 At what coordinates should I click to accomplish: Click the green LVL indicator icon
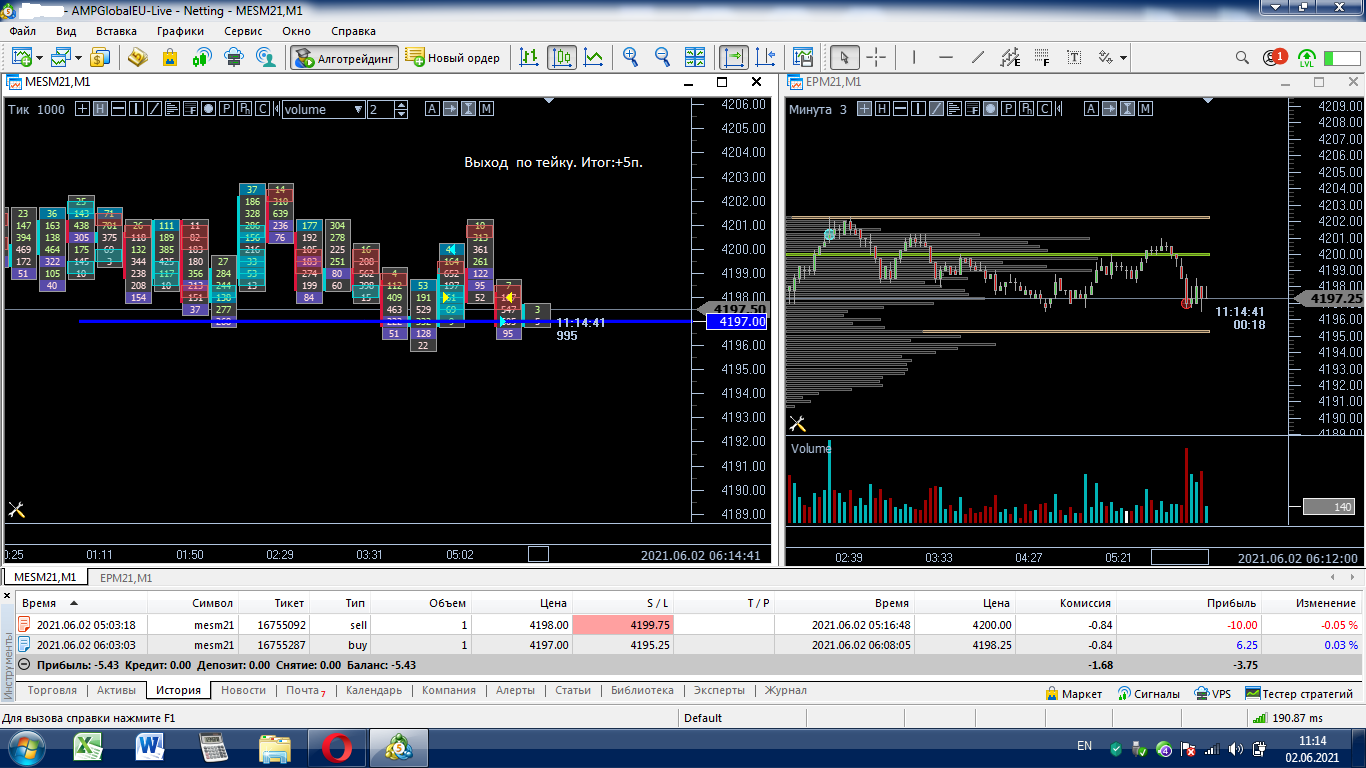pyautogui.click(x=1307, y=58)
